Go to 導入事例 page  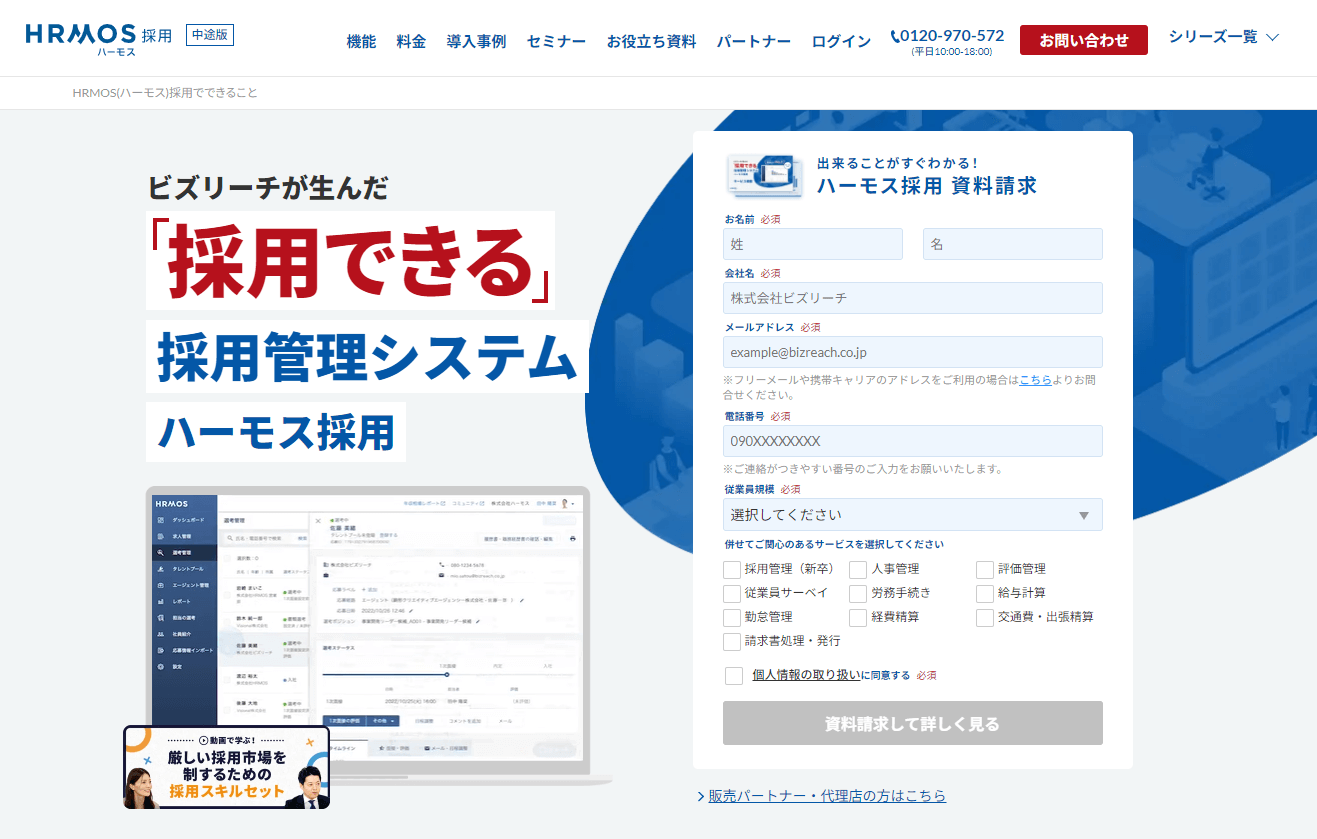click(476, 41)
